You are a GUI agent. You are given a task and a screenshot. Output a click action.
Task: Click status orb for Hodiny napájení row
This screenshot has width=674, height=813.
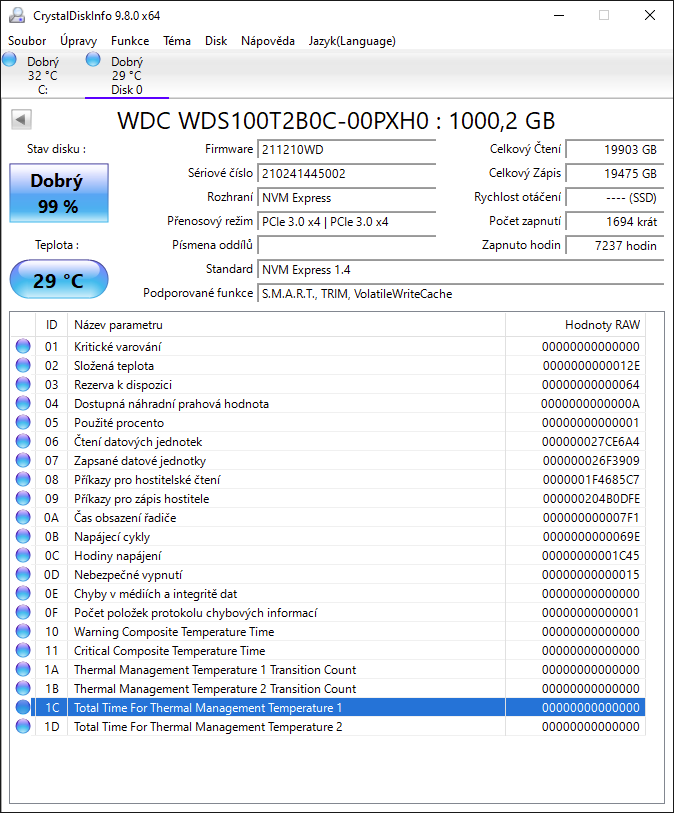(x=23, y=555)
